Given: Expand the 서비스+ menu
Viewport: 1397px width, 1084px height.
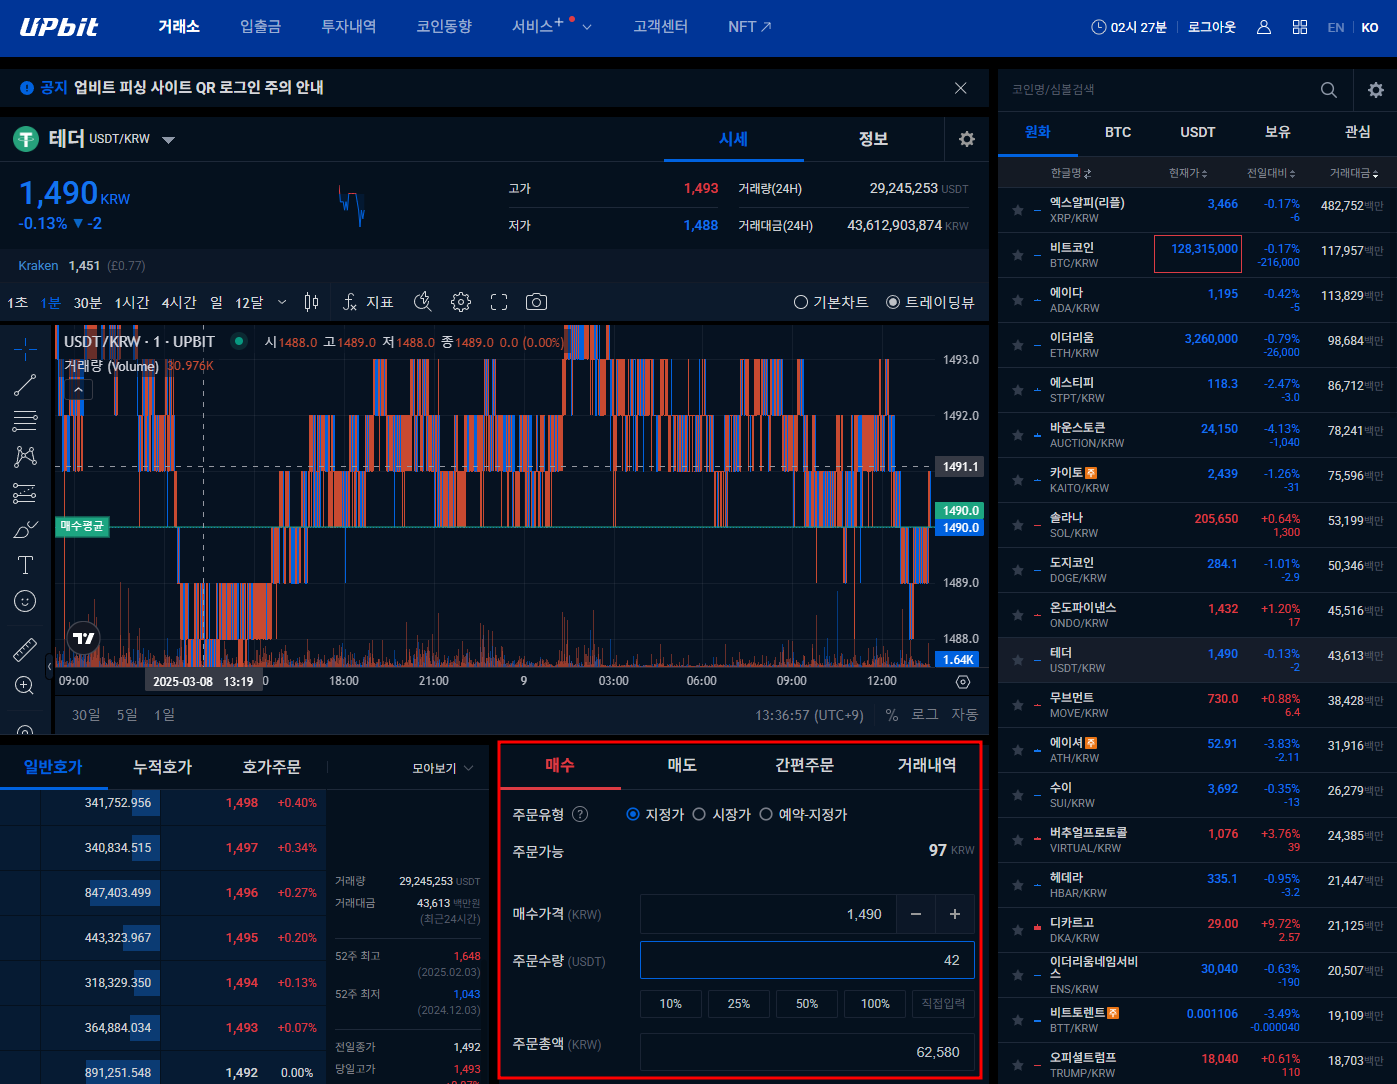Looking at the screenshot, I should (x=551, y=27).
